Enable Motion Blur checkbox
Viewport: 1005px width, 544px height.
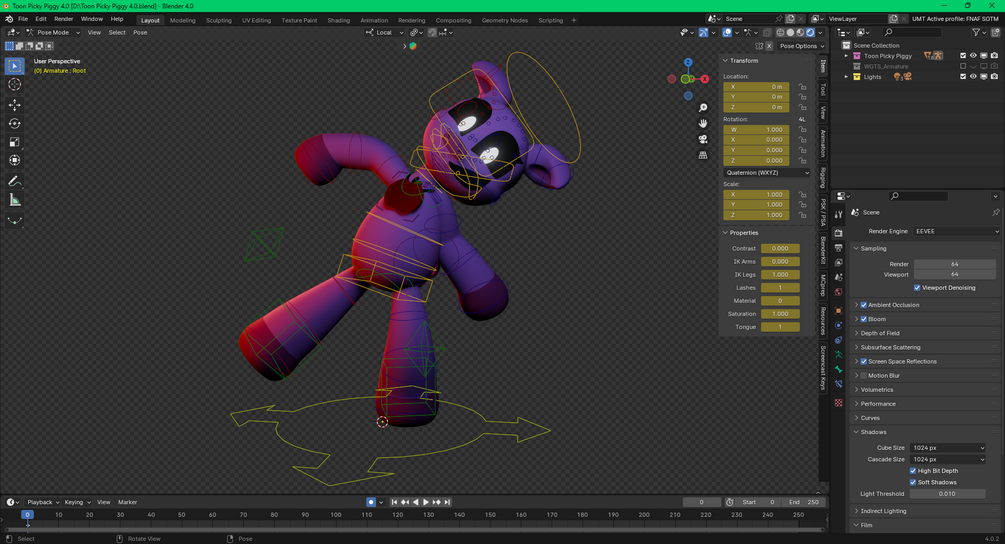pos(863,375)
